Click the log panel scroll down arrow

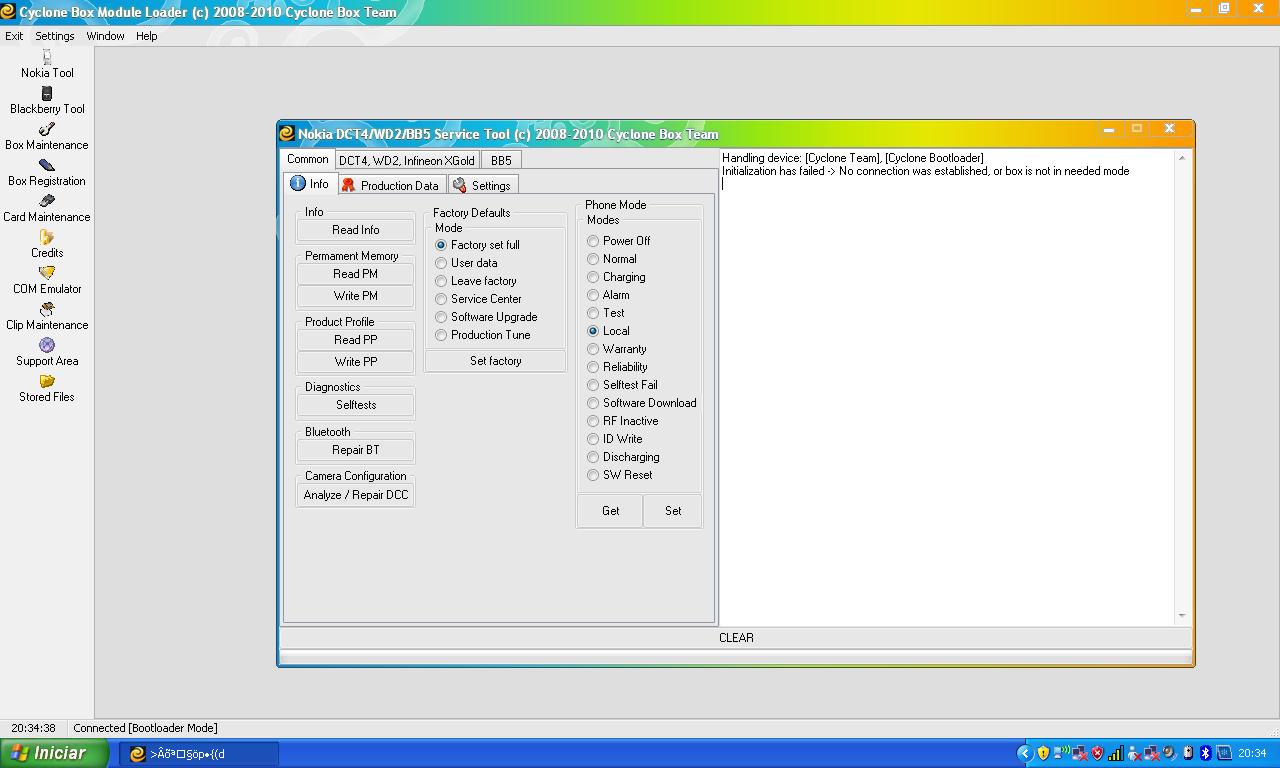click(1182, 616)
